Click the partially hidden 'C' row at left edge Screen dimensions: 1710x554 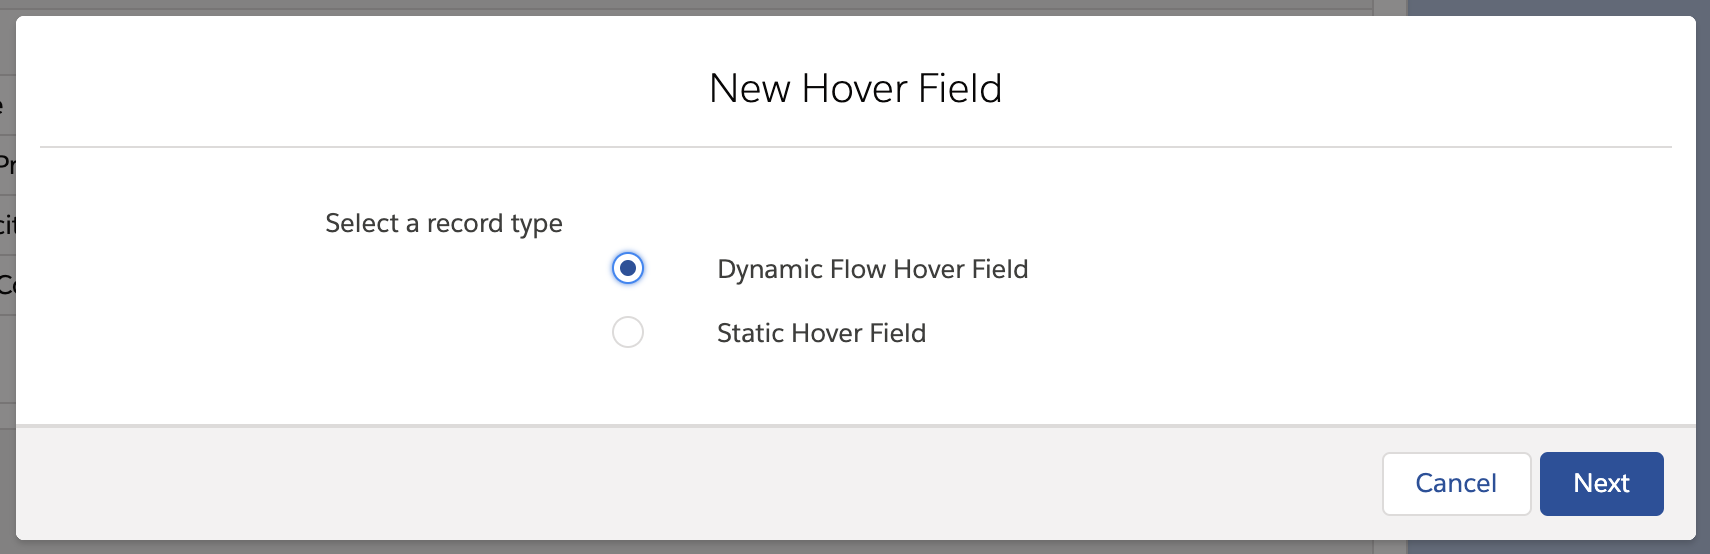click(x=7, y=285)
